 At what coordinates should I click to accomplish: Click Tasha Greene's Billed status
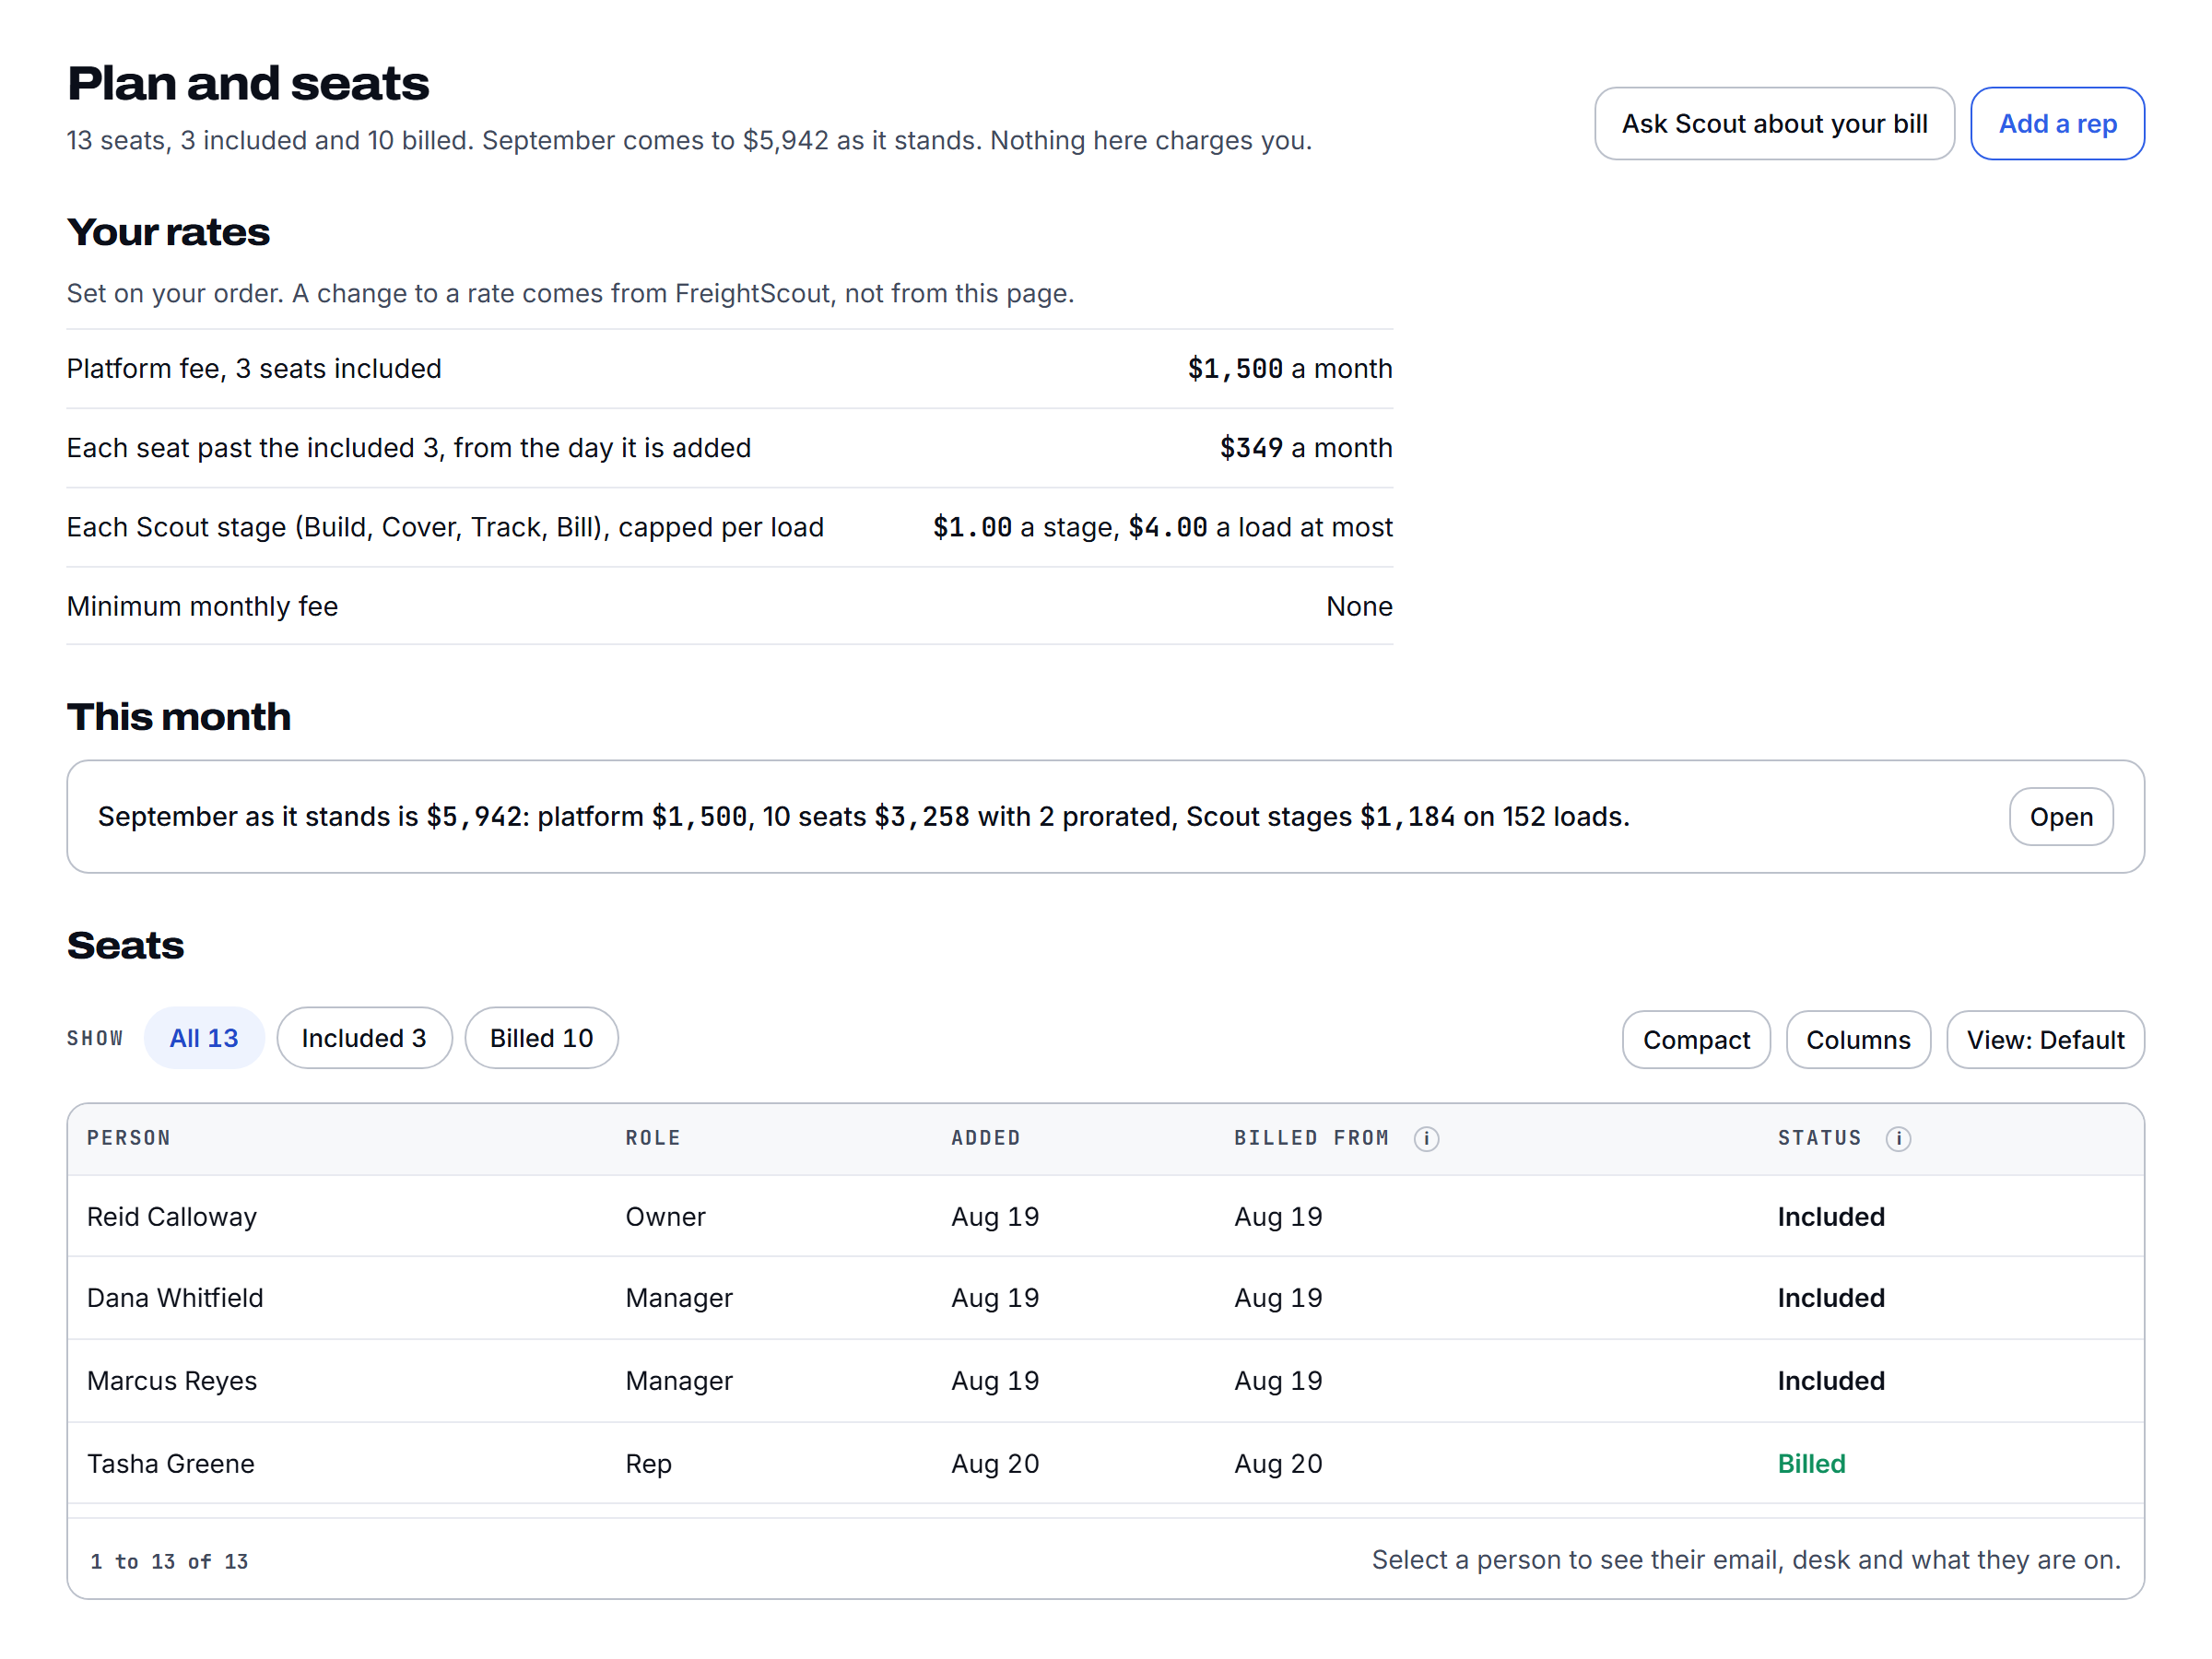(1811, 1463)
